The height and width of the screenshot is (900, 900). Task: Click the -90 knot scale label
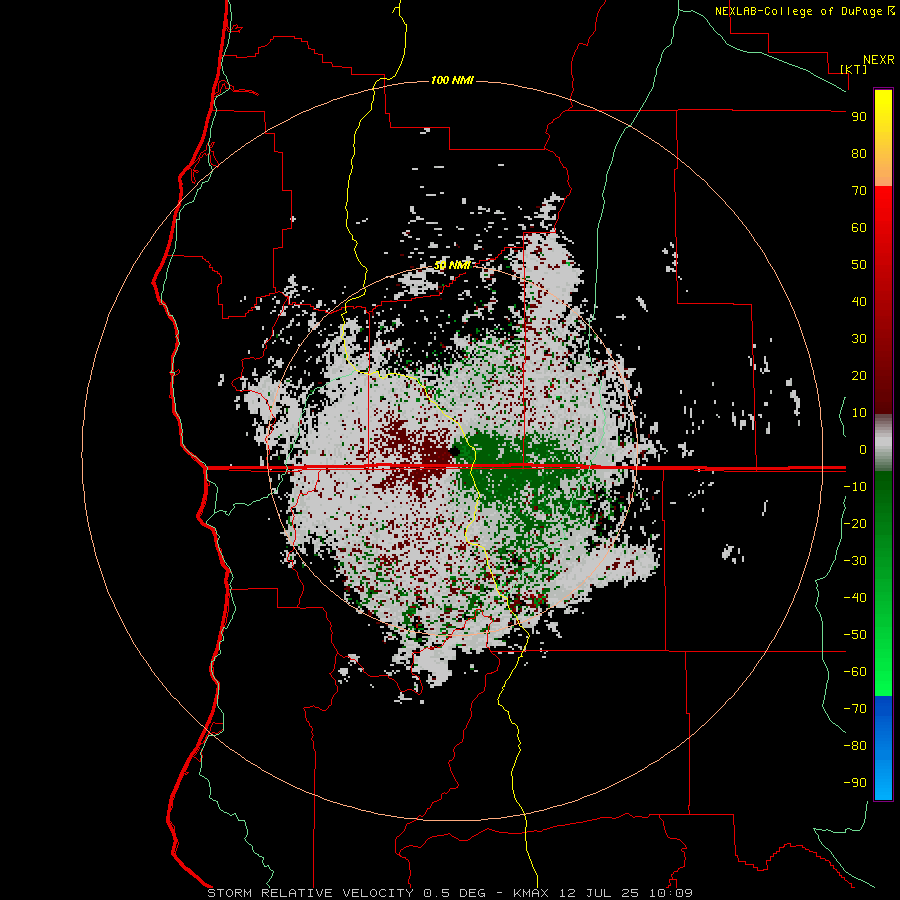(855, 783)
